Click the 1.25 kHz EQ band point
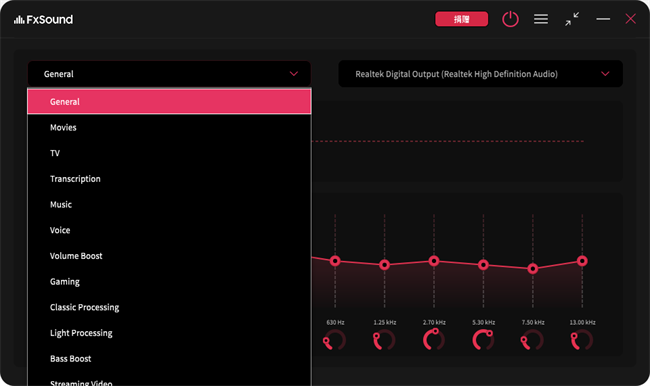This screenshot has height=386, width=650. tap(384, 265)
